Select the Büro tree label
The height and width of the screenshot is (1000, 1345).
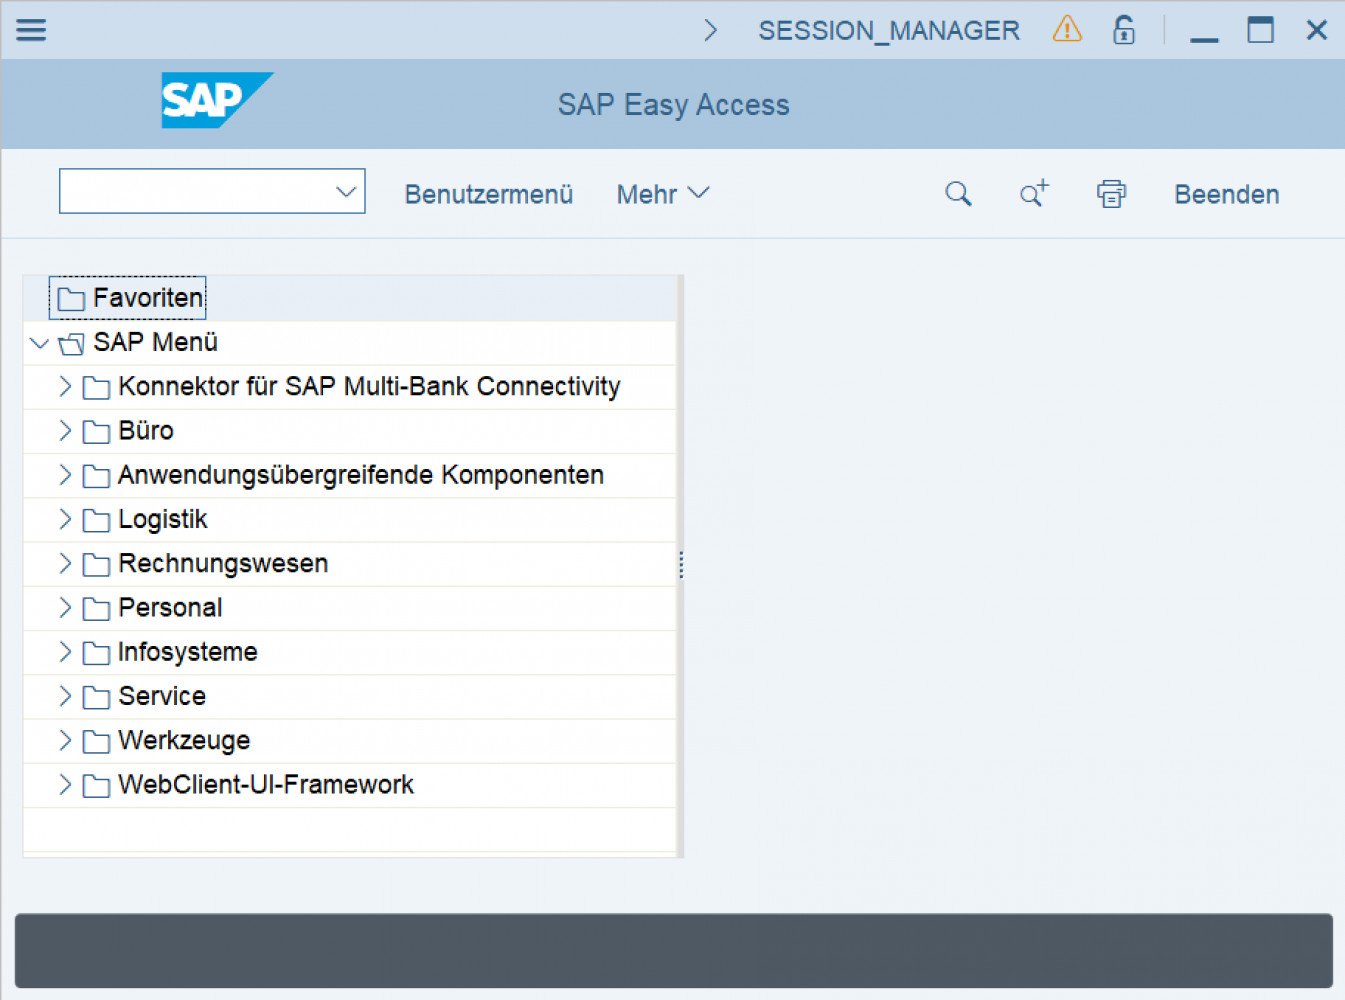point(146,430)
